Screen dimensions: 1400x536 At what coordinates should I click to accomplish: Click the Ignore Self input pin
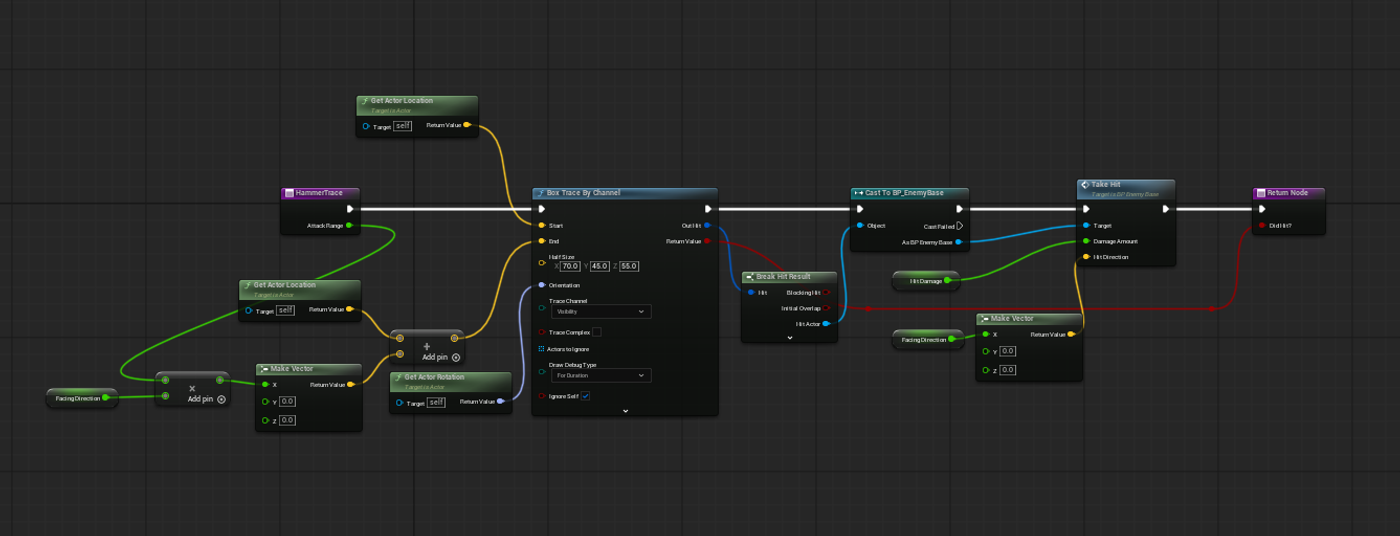click(541, 396)
